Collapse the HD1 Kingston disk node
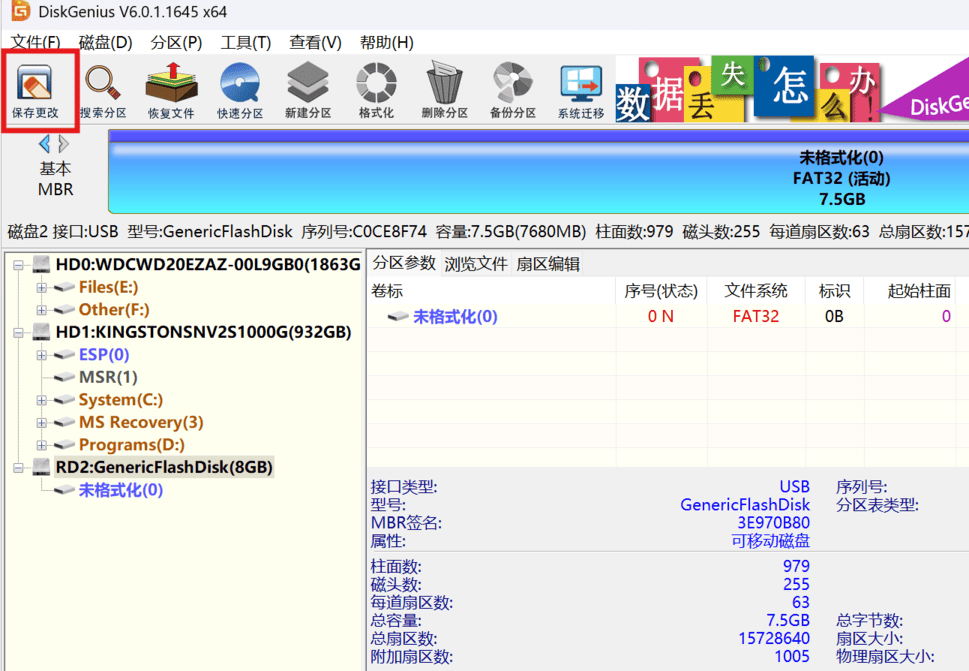 tap(19, 332)
